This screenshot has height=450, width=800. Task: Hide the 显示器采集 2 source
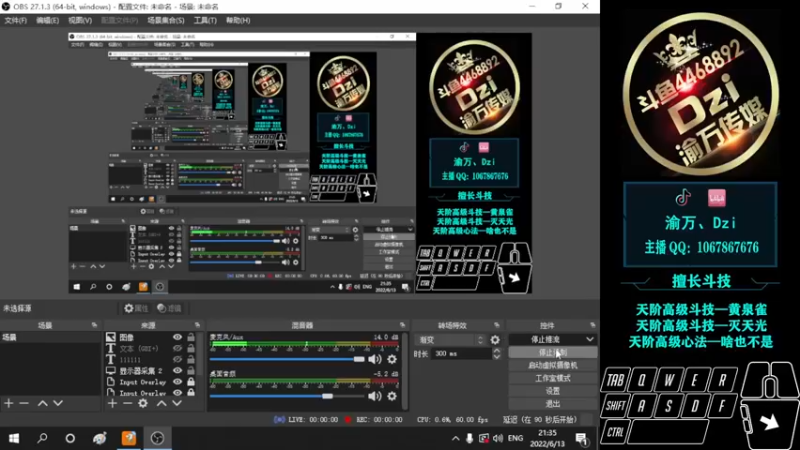177,371
